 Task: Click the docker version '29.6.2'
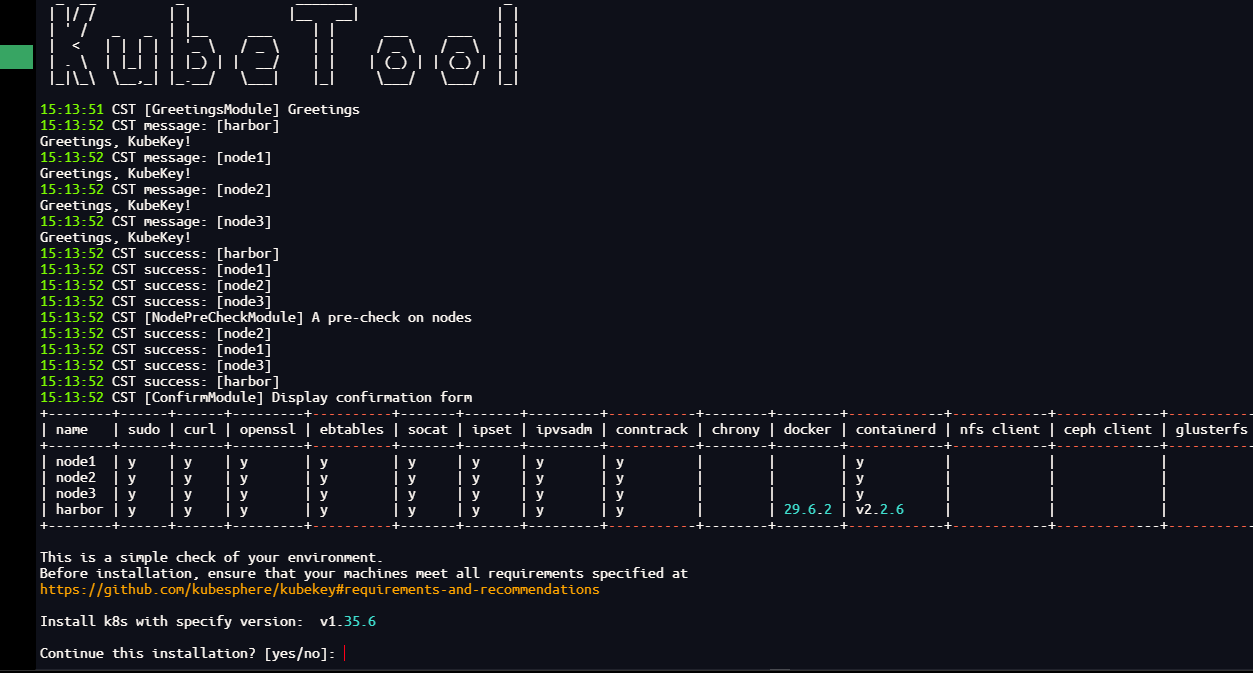(x=808, y=510)
